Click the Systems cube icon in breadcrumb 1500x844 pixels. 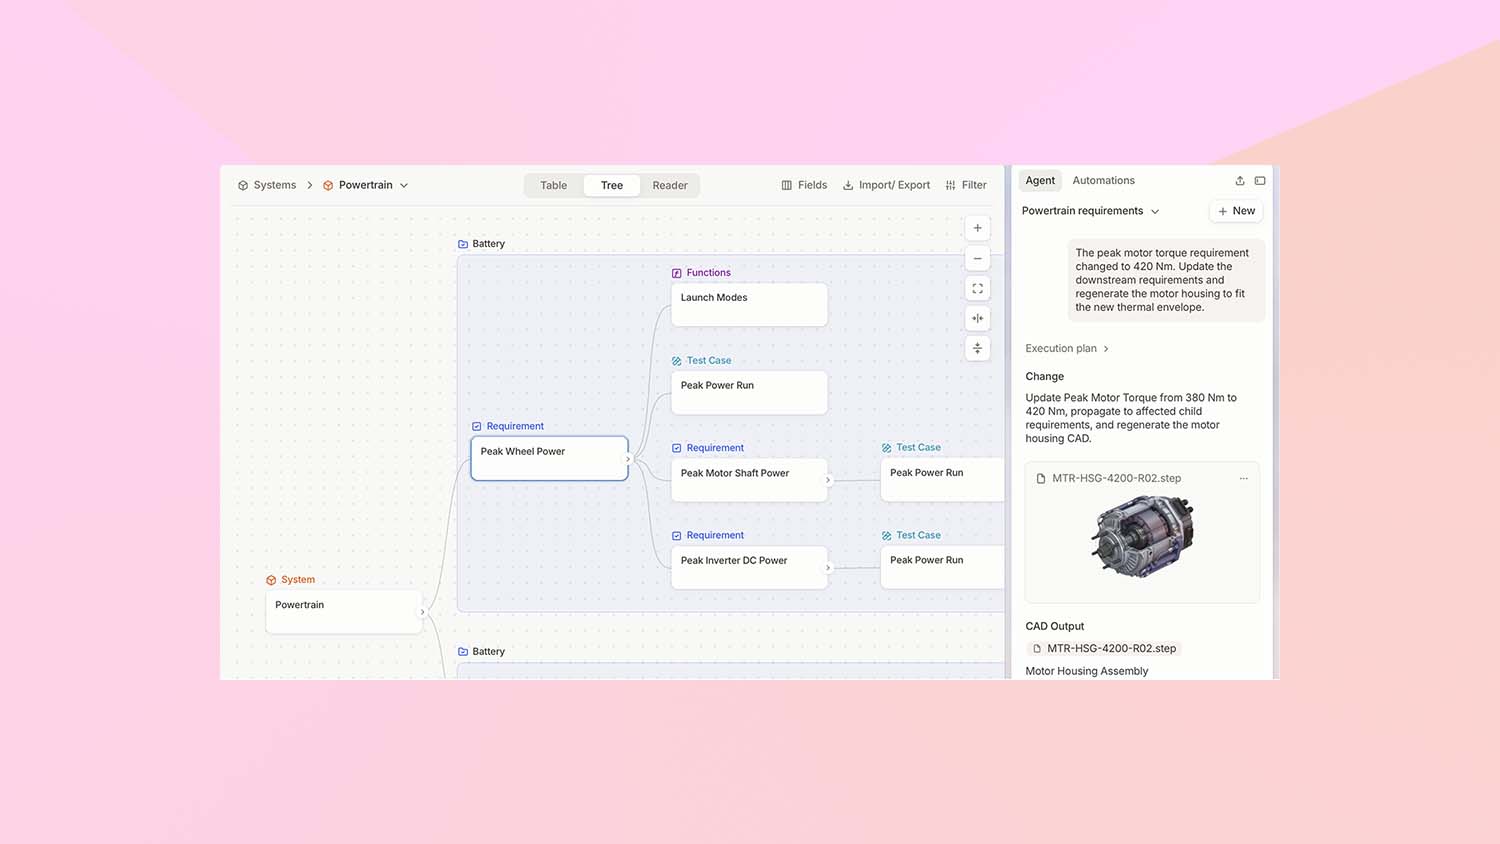pyautogui.click(x=243, y=185)
